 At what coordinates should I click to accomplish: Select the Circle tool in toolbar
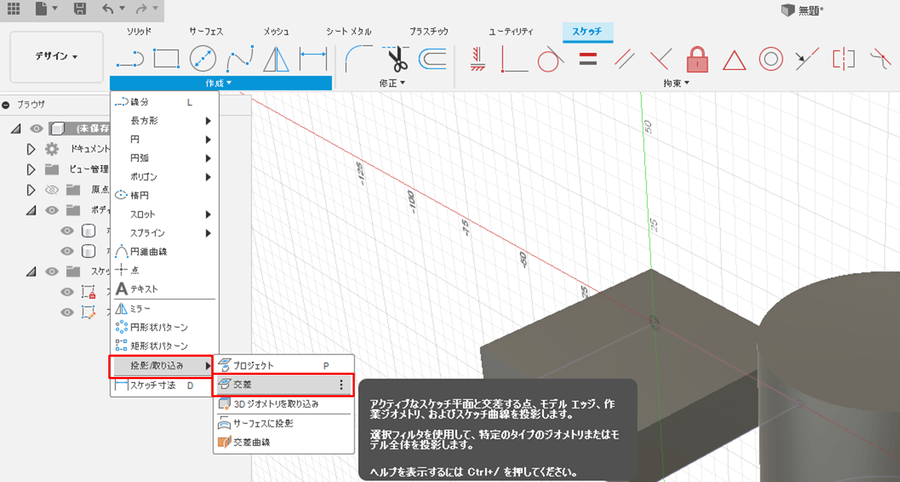(203, 59)
